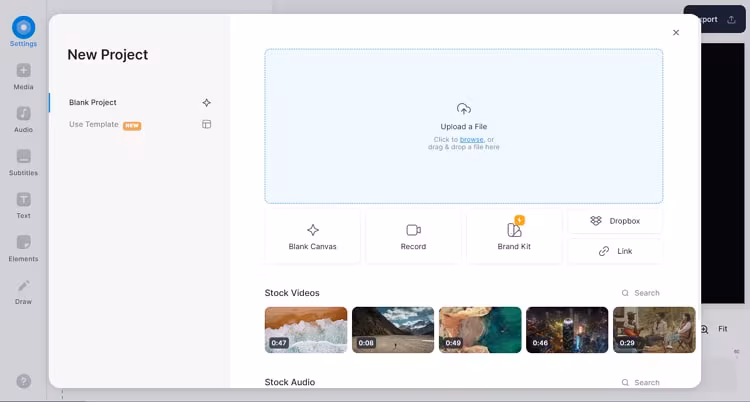
Task: Select the 0:46 night city stock video
Action: point(567,330)
